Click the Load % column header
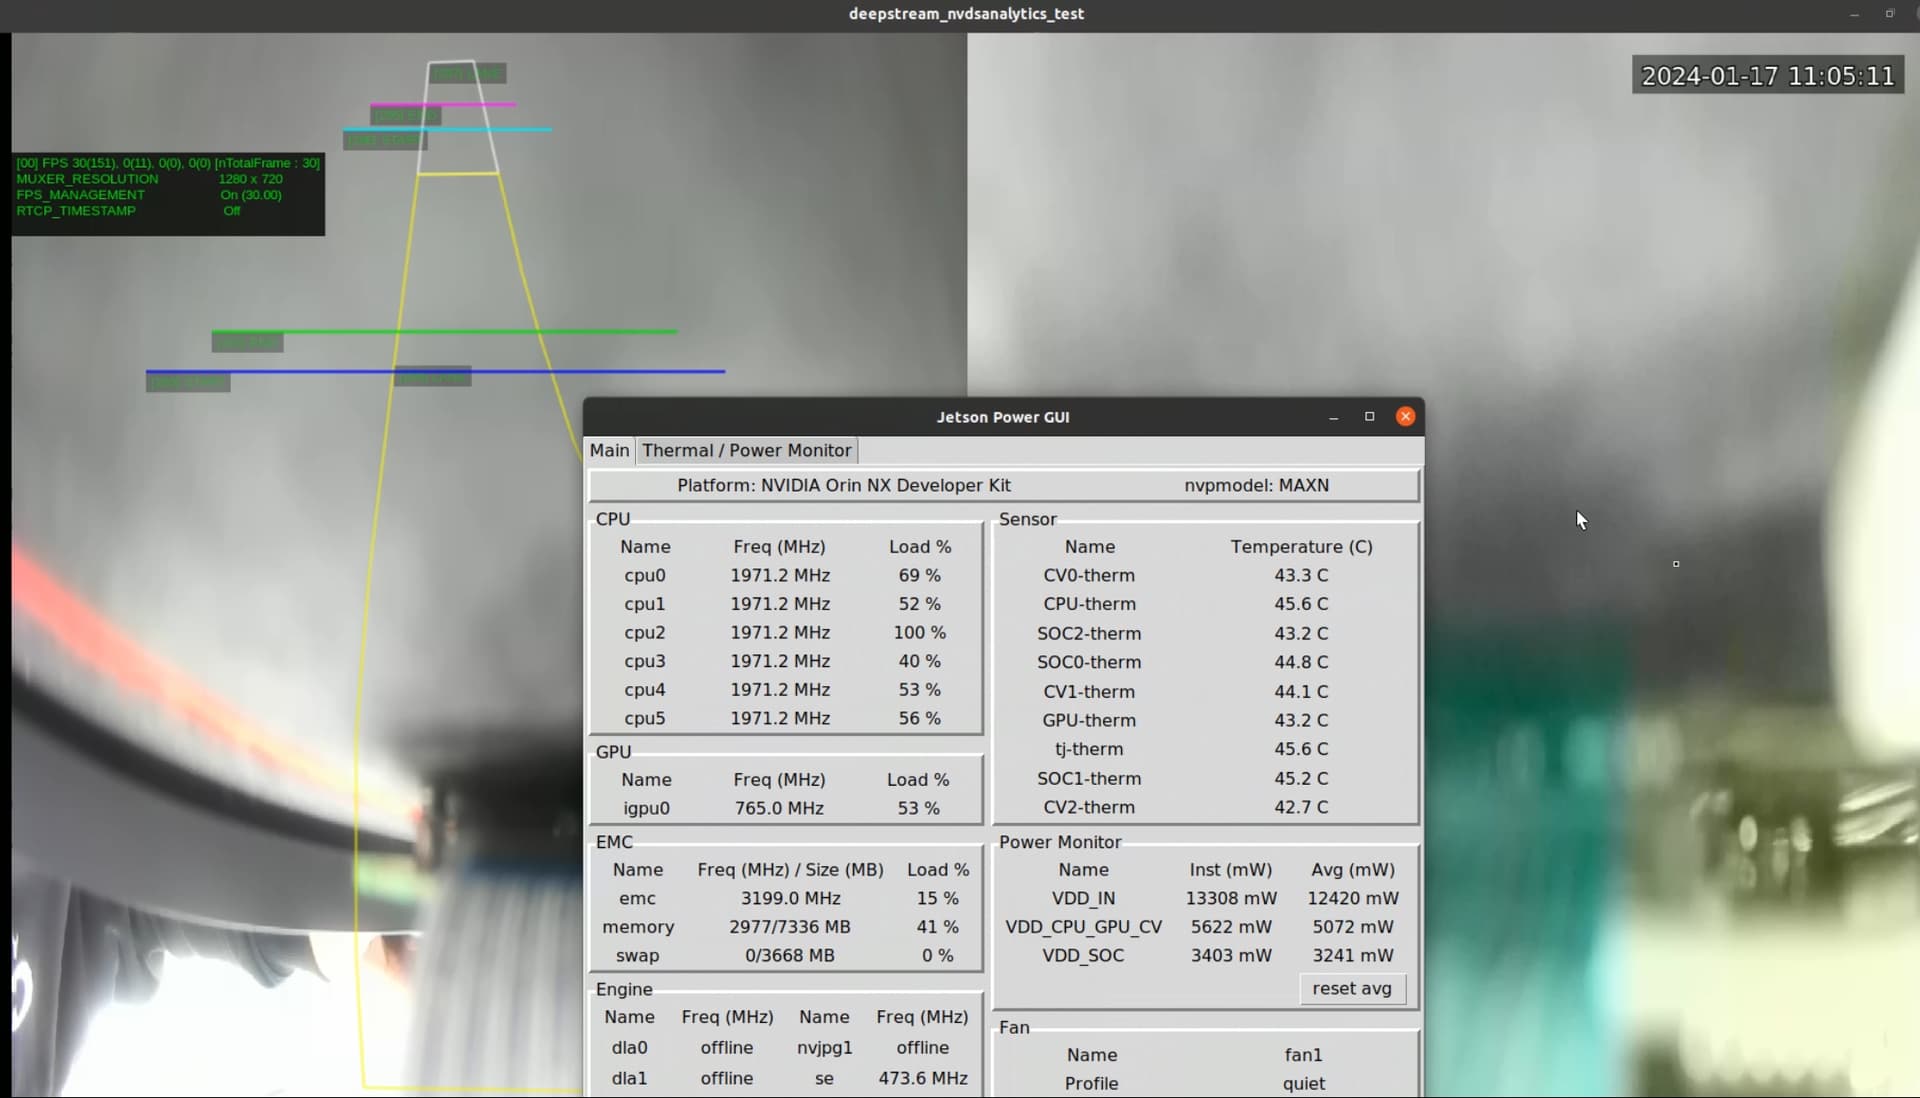Viewport: 1920px width, 1098px height. 919,546
